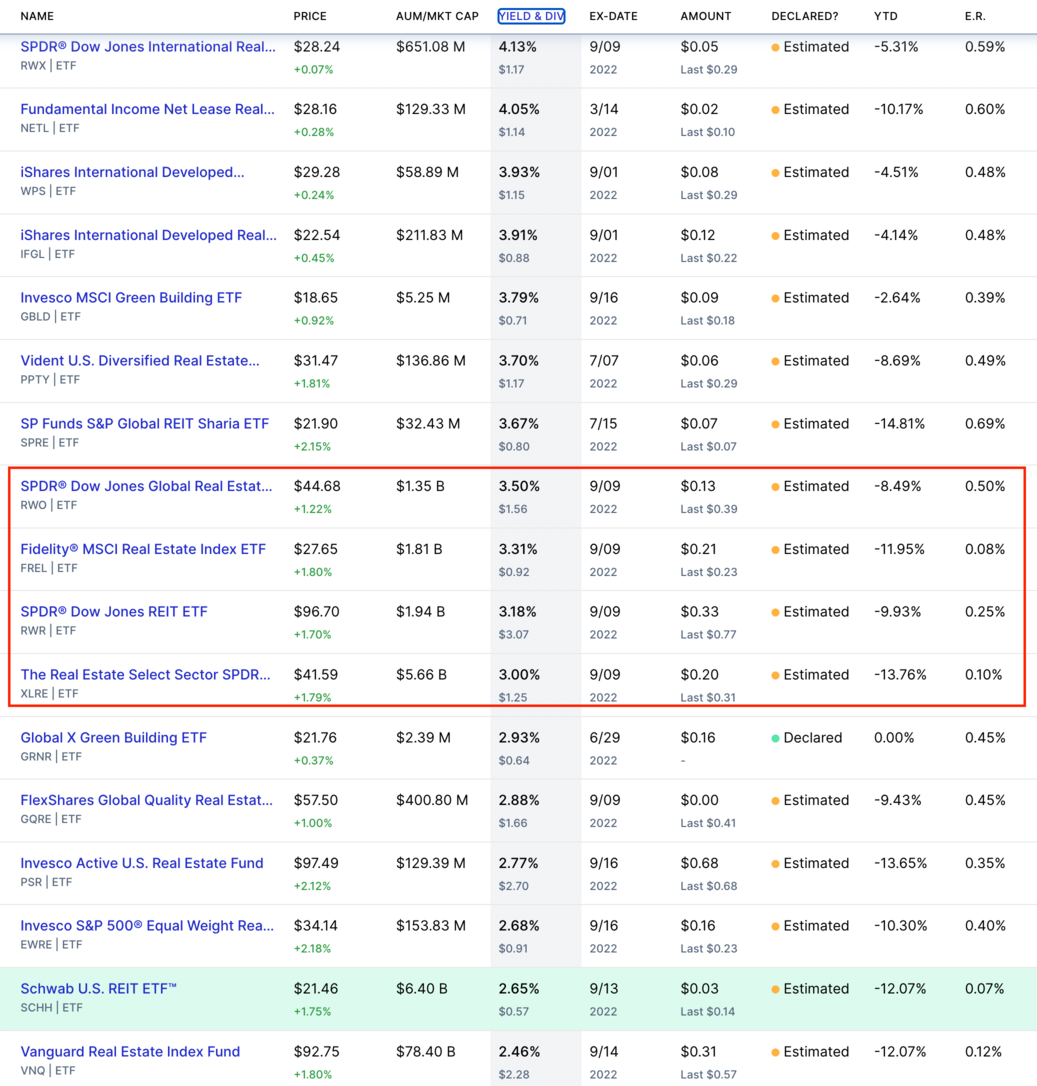Screen dimensions: 1037x1086
Task: Open Fundamental Income Net Lease Real... link
Action: [x=148, y=109]
